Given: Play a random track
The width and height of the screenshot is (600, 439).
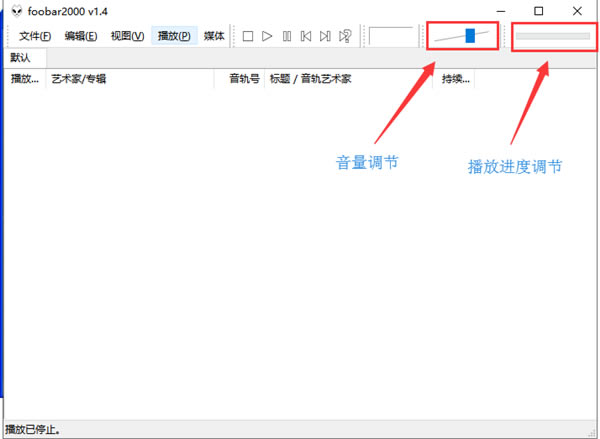Looking at the screenshot, I should pyautogui.click(x=345, y=36).
